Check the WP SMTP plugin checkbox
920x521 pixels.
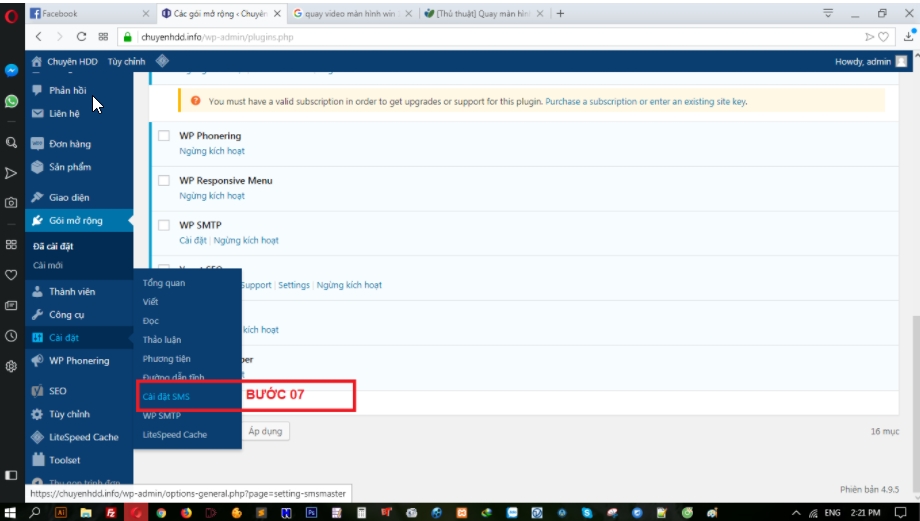[x=164, y=226]
